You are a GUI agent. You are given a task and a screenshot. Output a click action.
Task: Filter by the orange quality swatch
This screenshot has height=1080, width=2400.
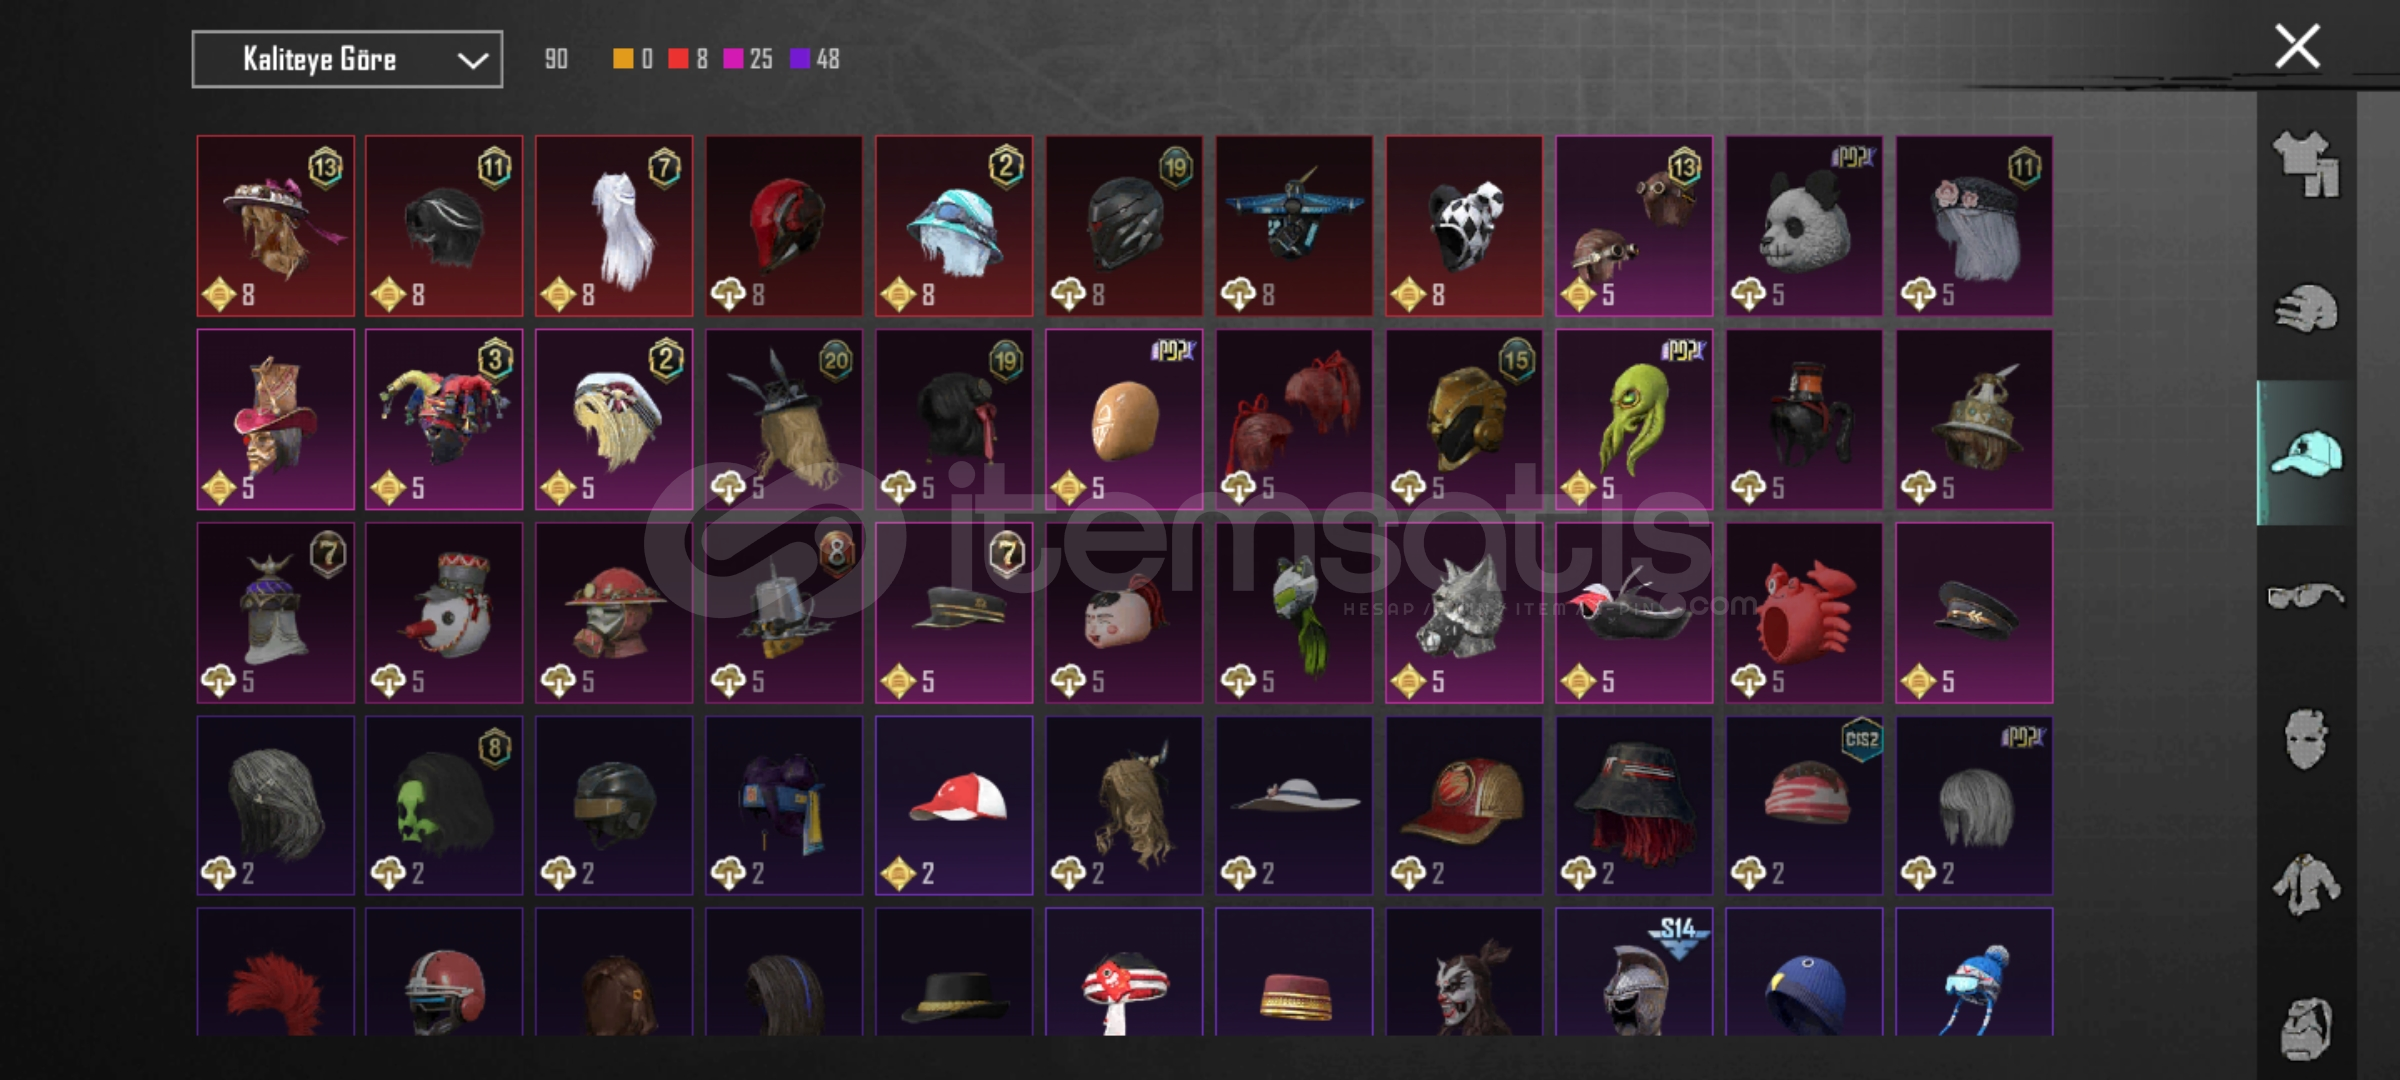tap(623, 59)
